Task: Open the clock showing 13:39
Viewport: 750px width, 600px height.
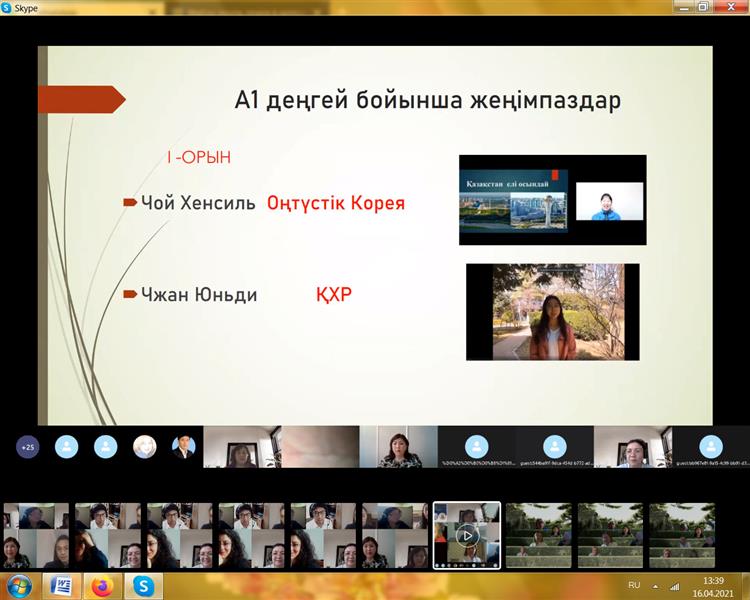Action: 714,585
